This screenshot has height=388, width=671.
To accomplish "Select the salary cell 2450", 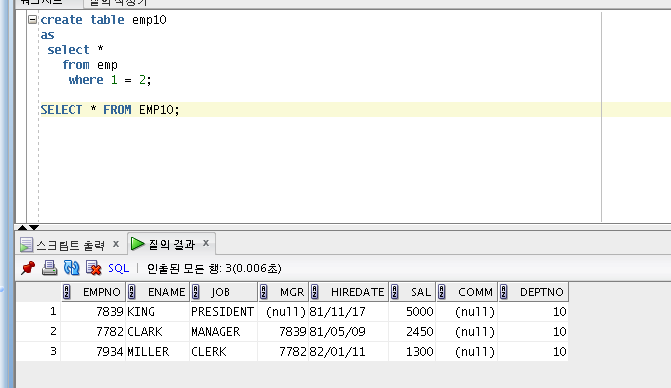I will (x=413, y=332).
